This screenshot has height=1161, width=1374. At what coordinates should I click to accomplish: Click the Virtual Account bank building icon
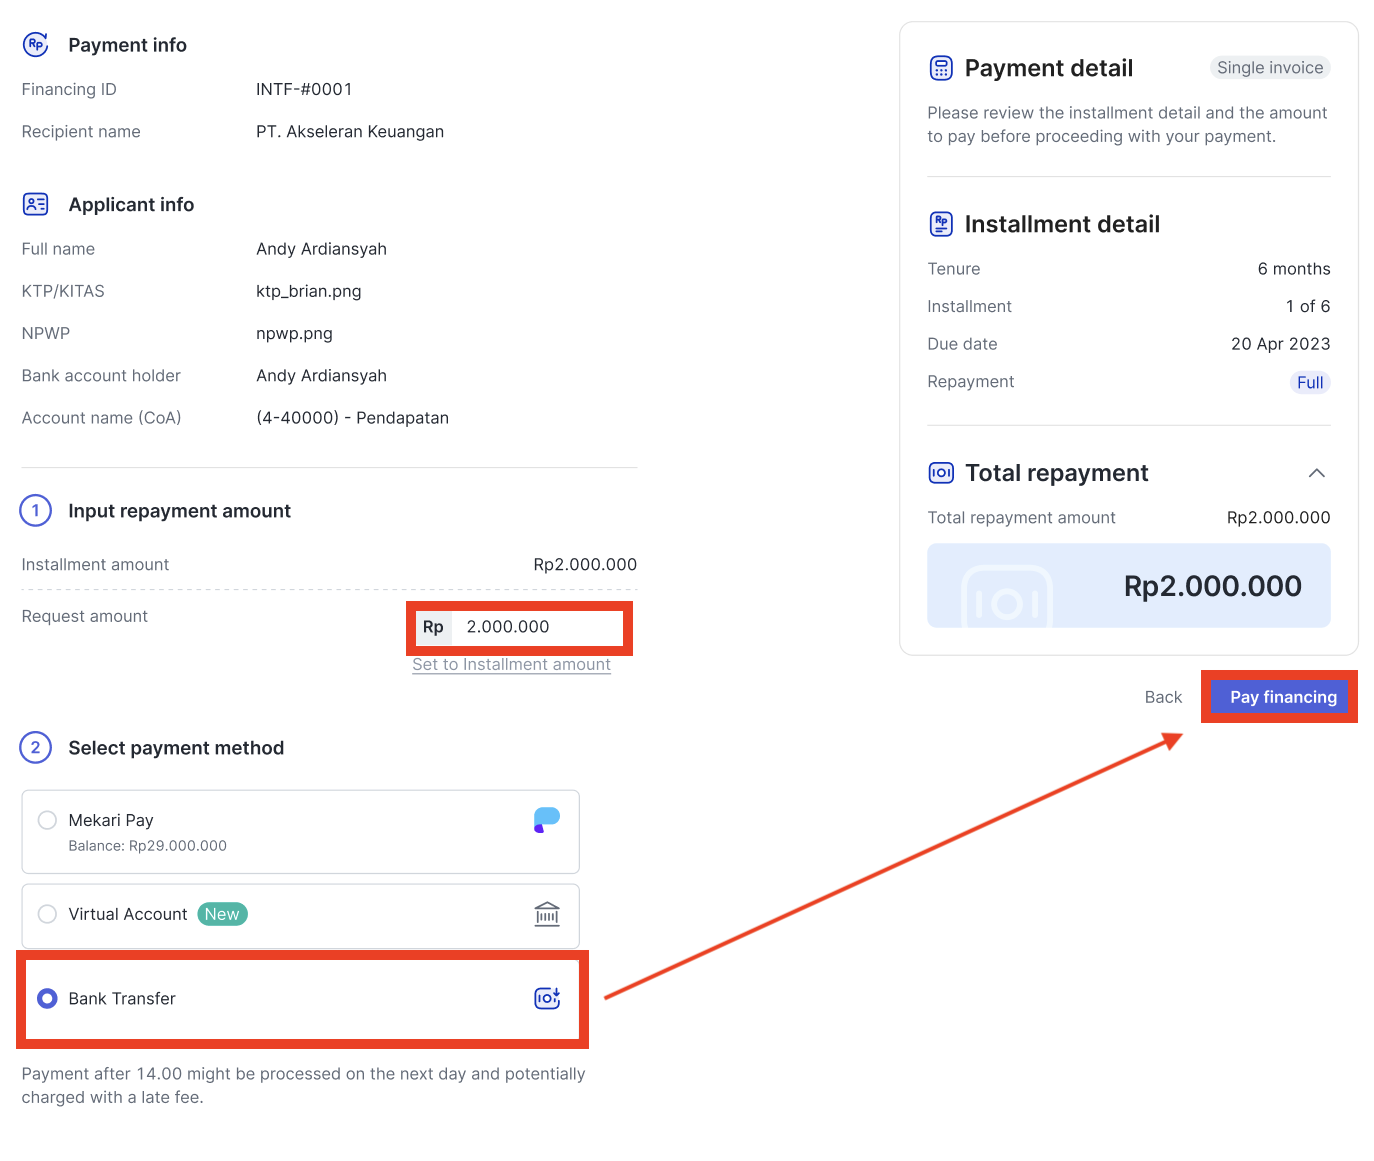click(547, 914)
